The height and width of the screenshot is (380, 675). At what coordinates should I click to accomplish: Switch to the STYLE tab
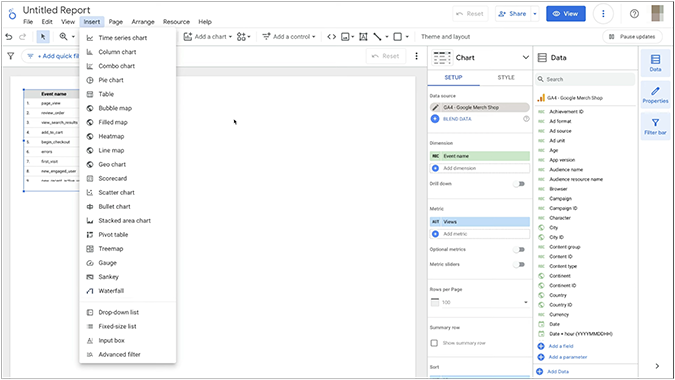(506, 77)
